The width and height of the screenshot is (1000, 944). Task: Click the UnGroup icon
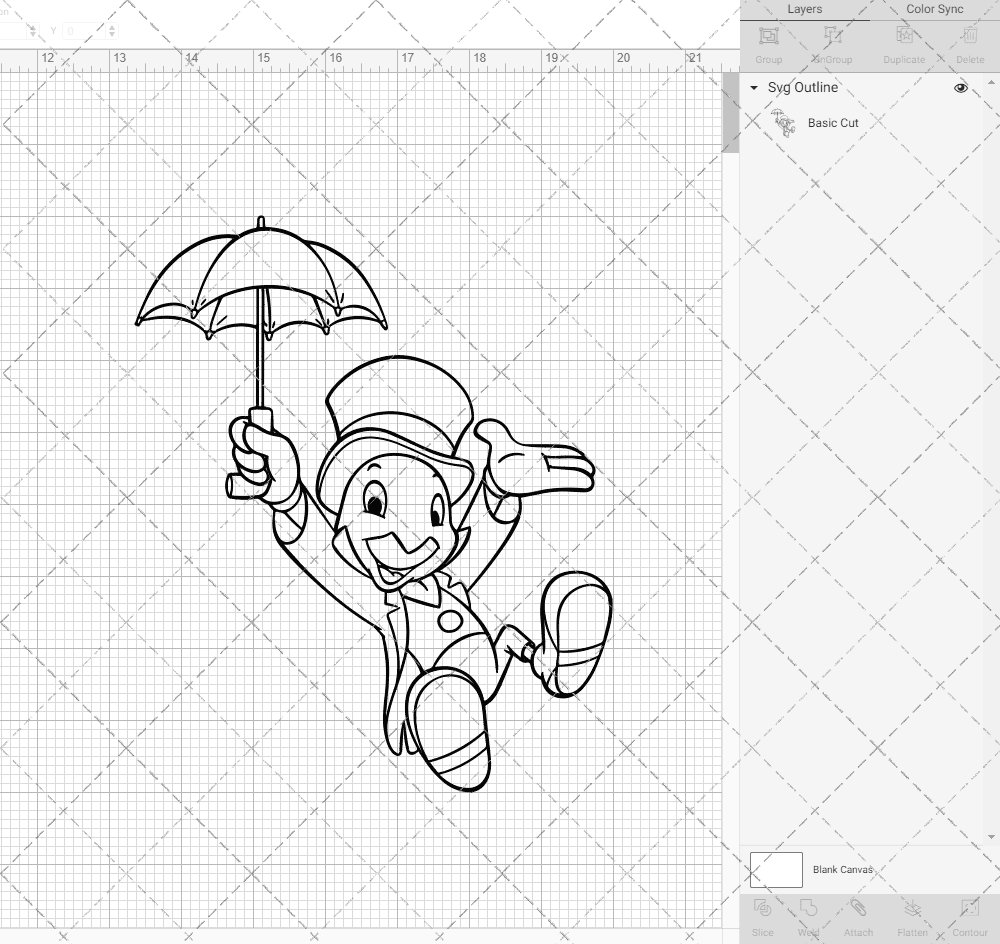833,42
